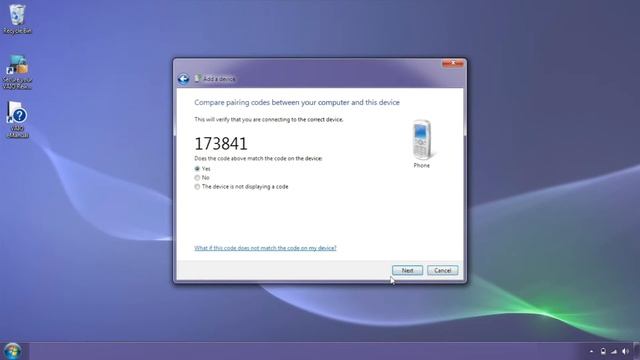Open the Windows Start menu orb
Screen dimensions: 640x360
pyautogui.click(x=12, y=351)
